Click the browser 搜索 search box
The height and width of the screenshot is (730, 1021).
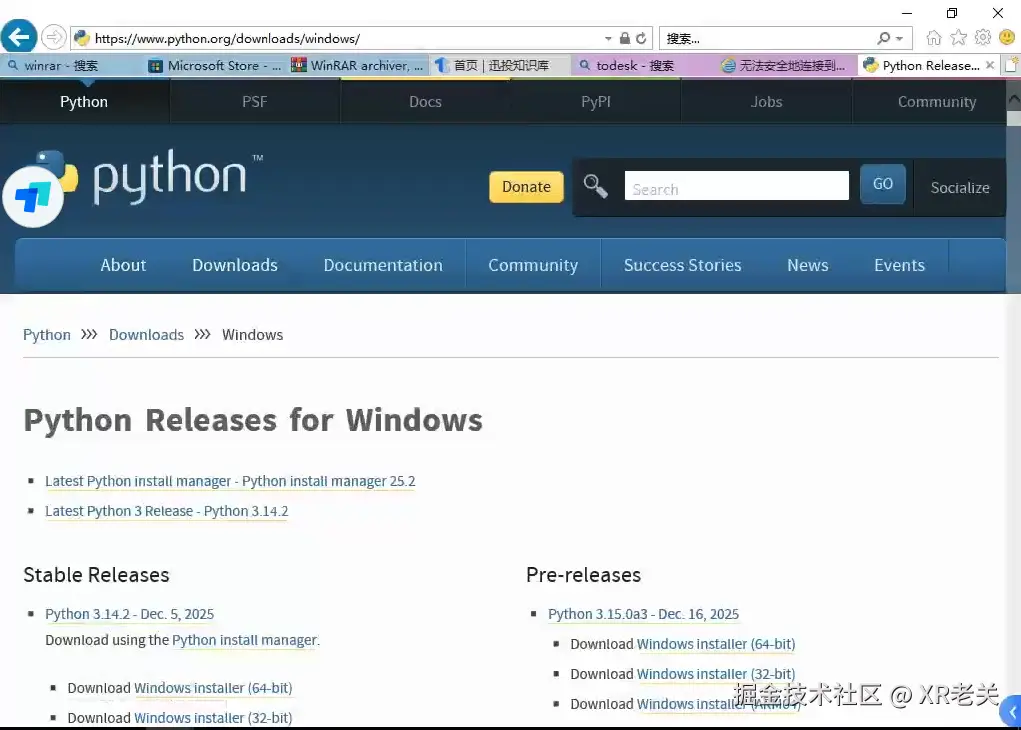[768, 38]
